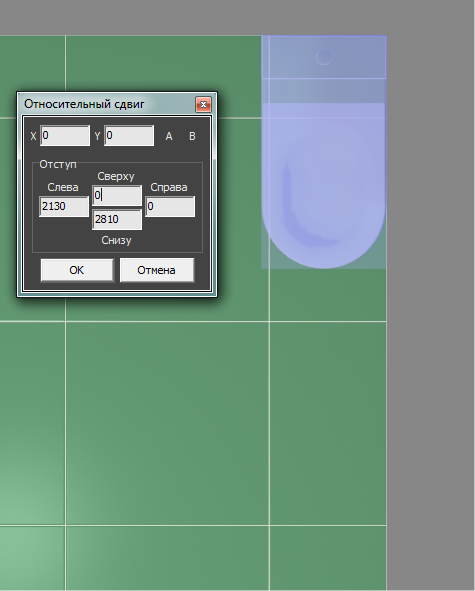Click the gray area outside the tiled floor
The height and width of the screenshot is (591, 475).
[431, 302]
